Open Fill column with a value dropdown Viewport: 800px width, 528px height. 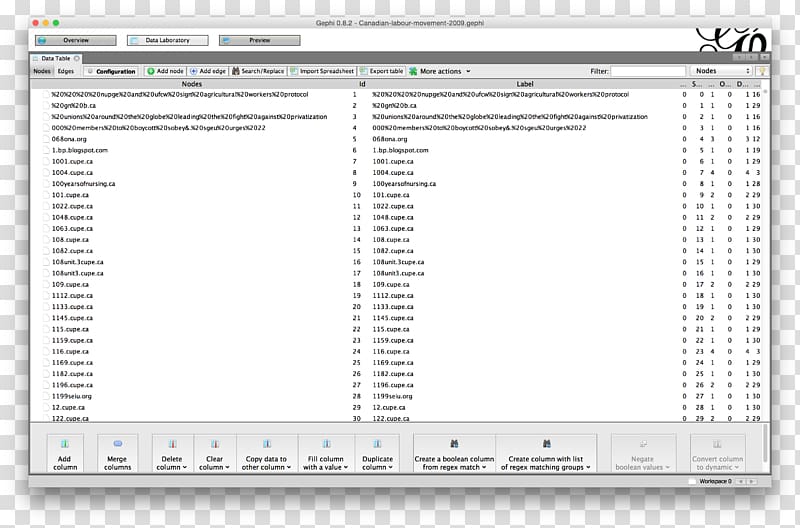pos(326,453)
